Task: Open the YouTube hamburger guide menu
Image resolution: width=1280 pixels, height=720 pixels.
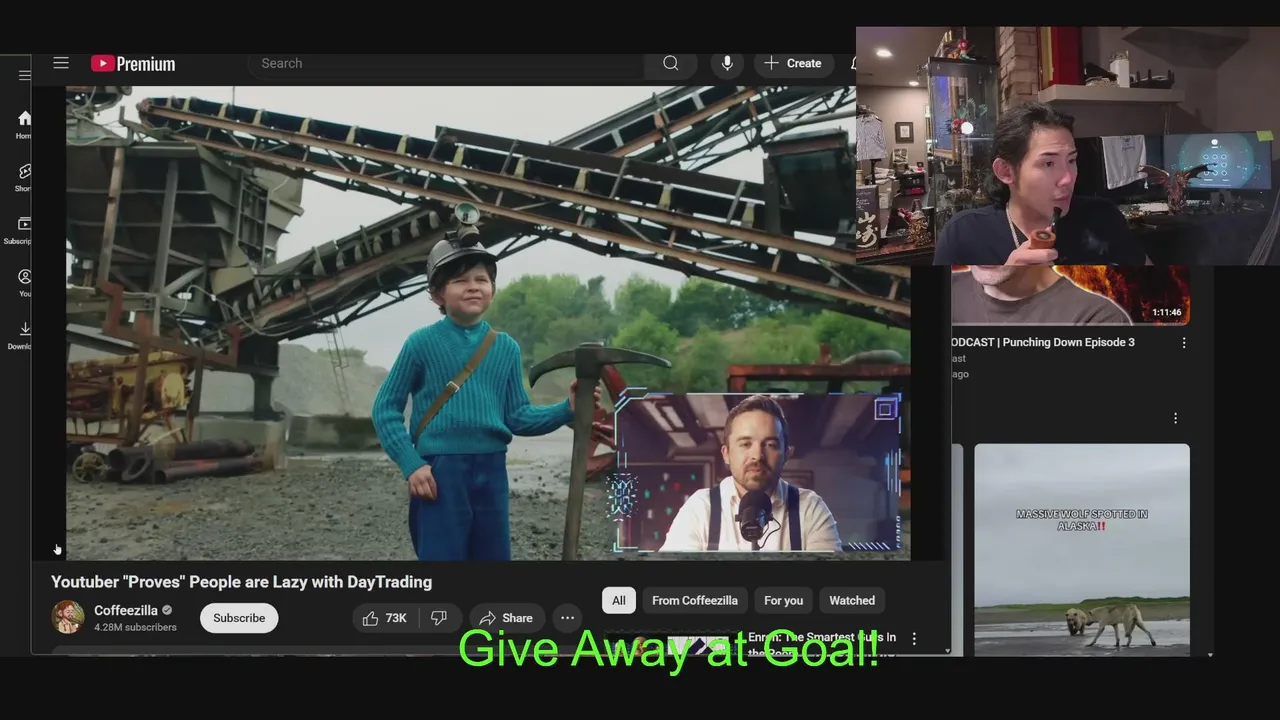Action: (x=61, y=63)
